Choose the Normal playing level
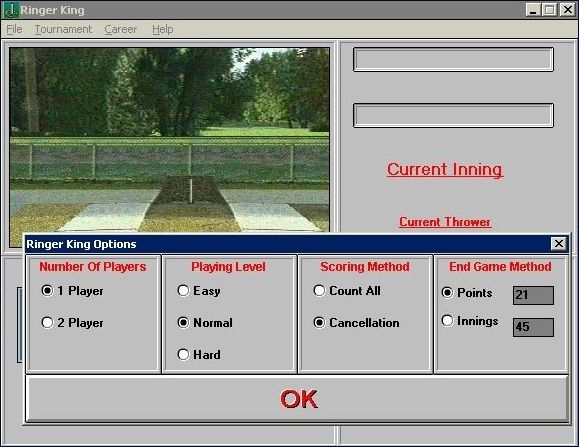 205,323
